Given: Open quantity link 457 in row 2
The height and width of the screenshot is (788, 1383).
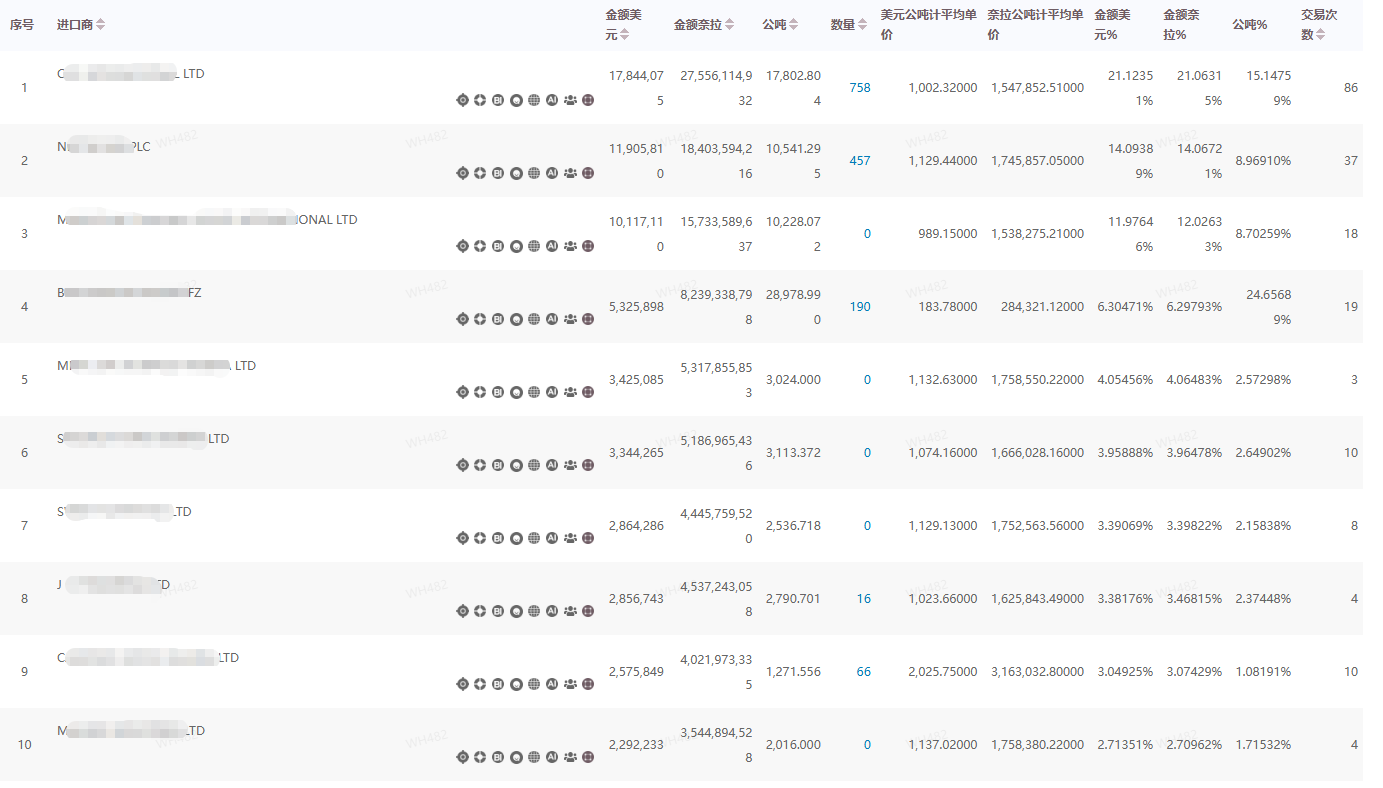Looking at the screenshot, I should (859, 161).
